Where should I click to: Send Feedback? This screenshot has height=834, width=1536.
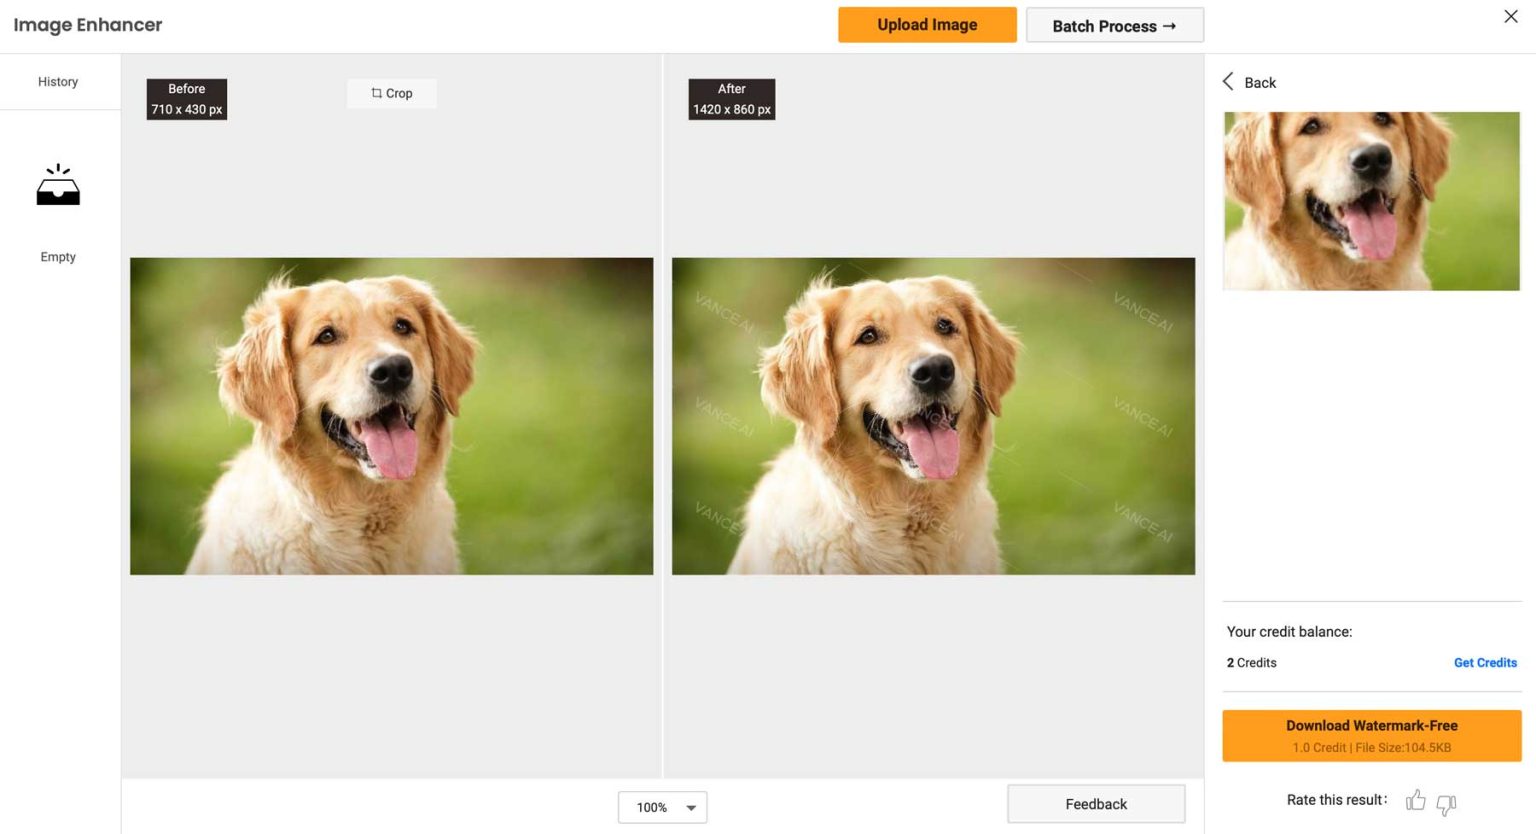[x=1096, y=803]
